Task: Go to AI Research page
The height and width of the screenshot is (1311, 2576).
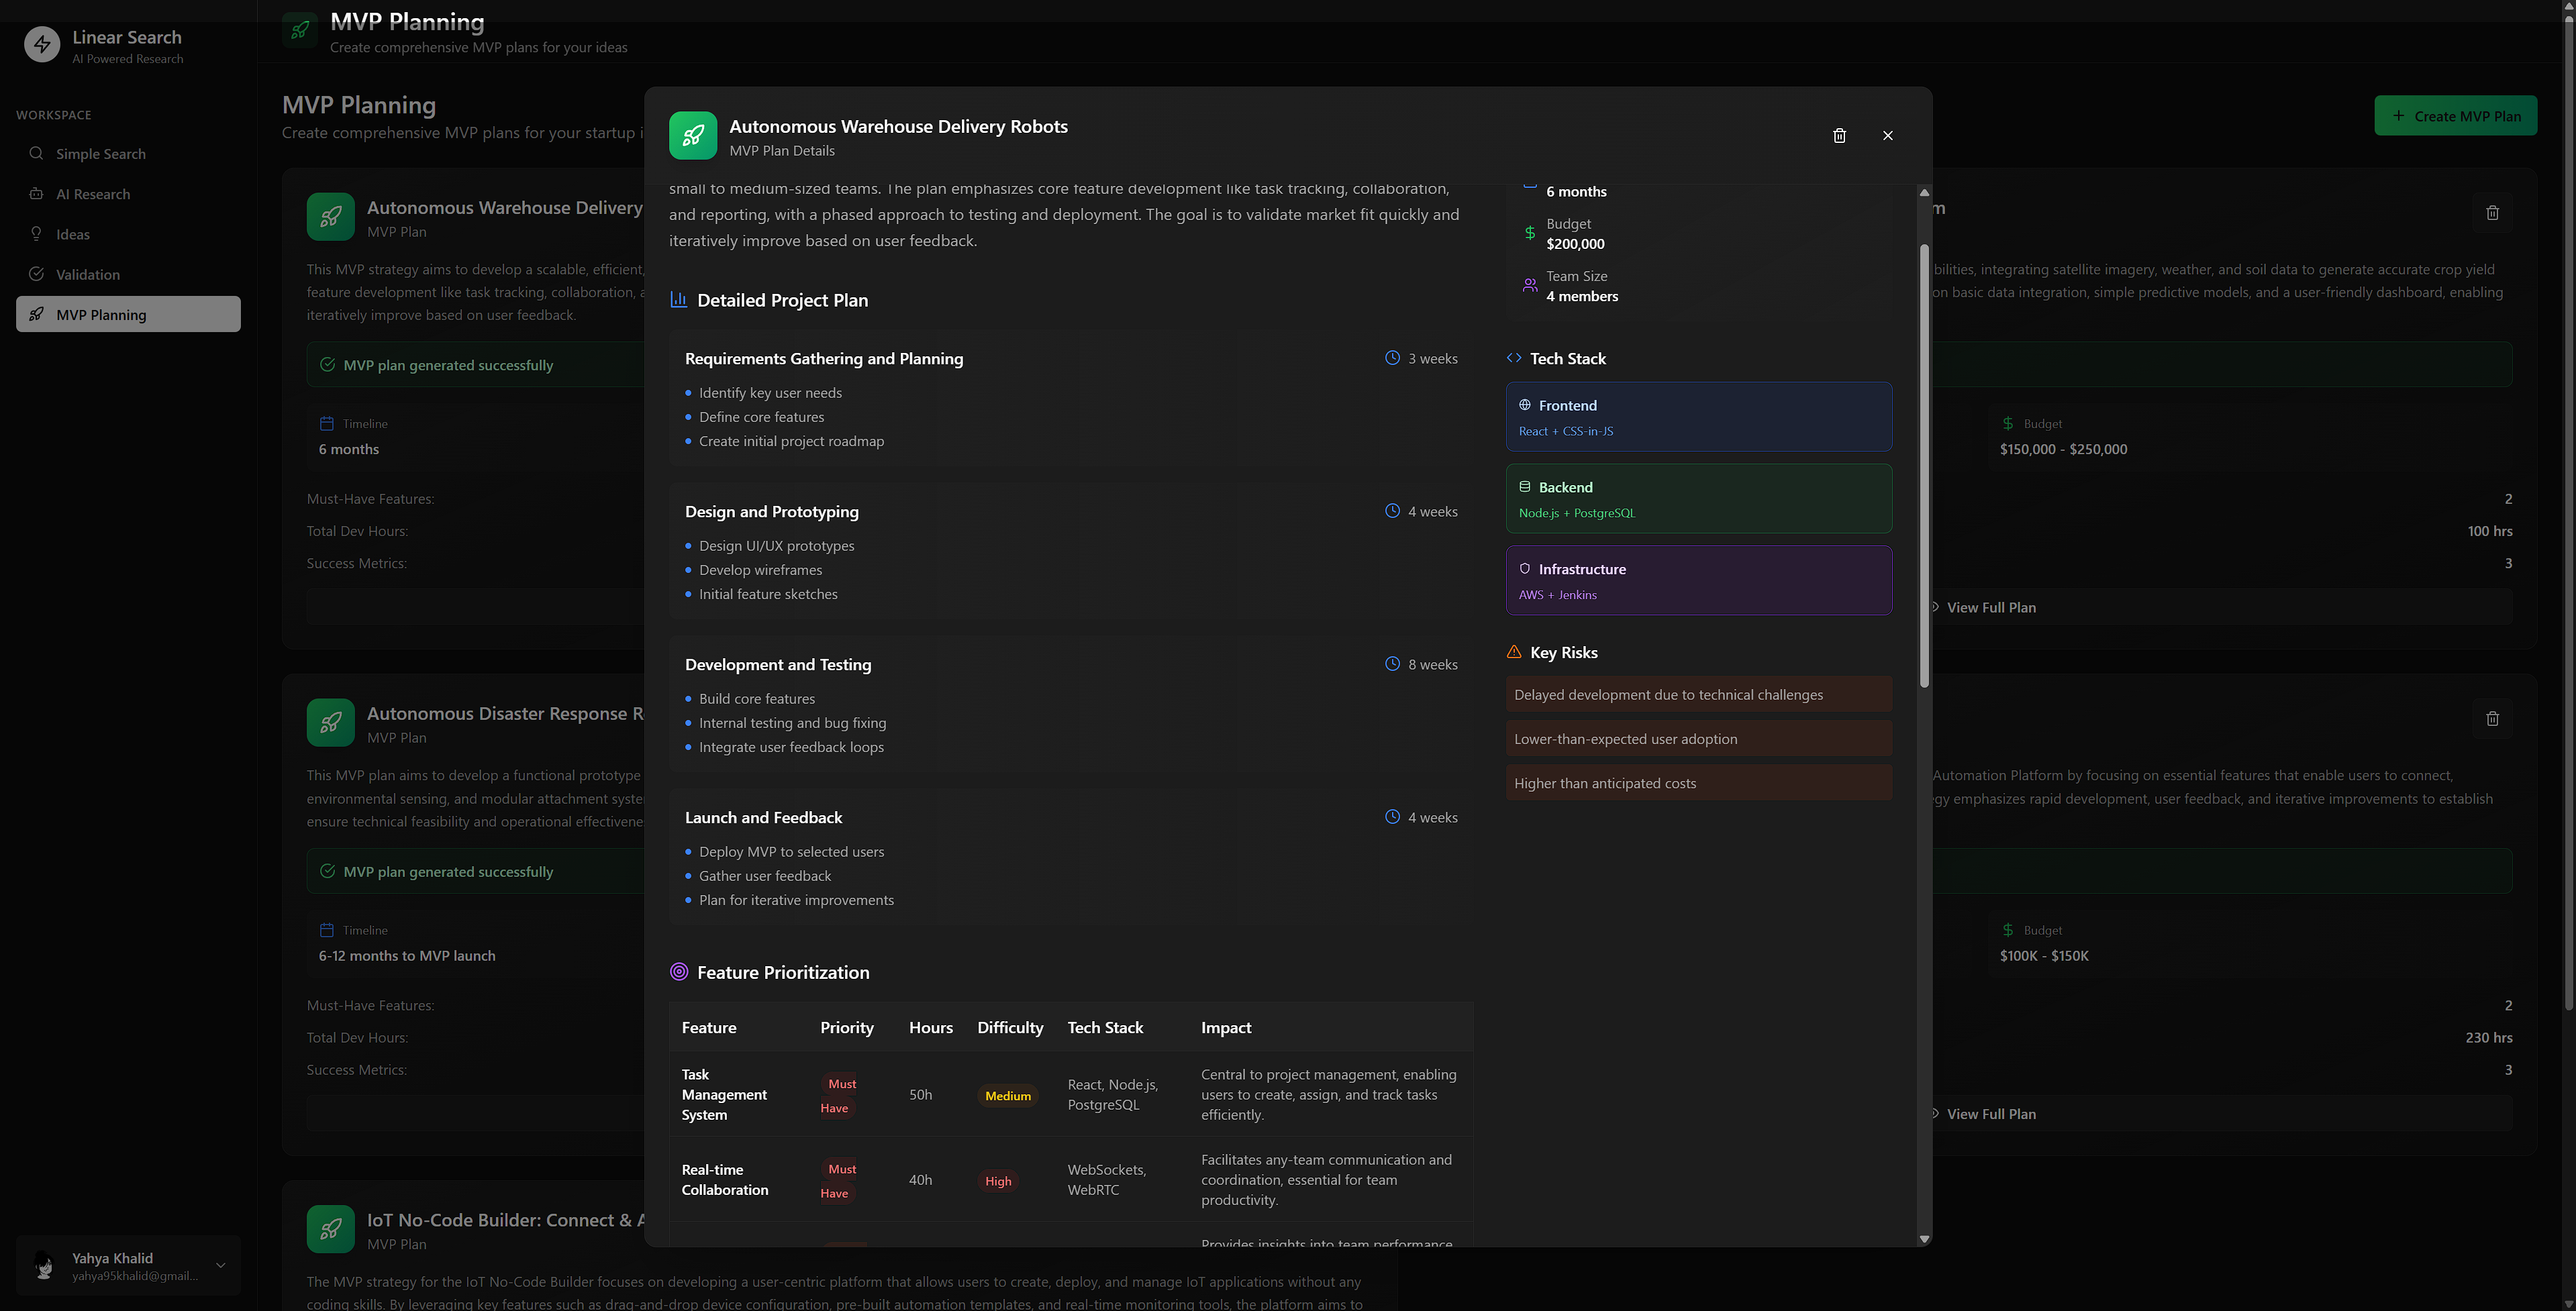Action: click(x=93, y=194)
